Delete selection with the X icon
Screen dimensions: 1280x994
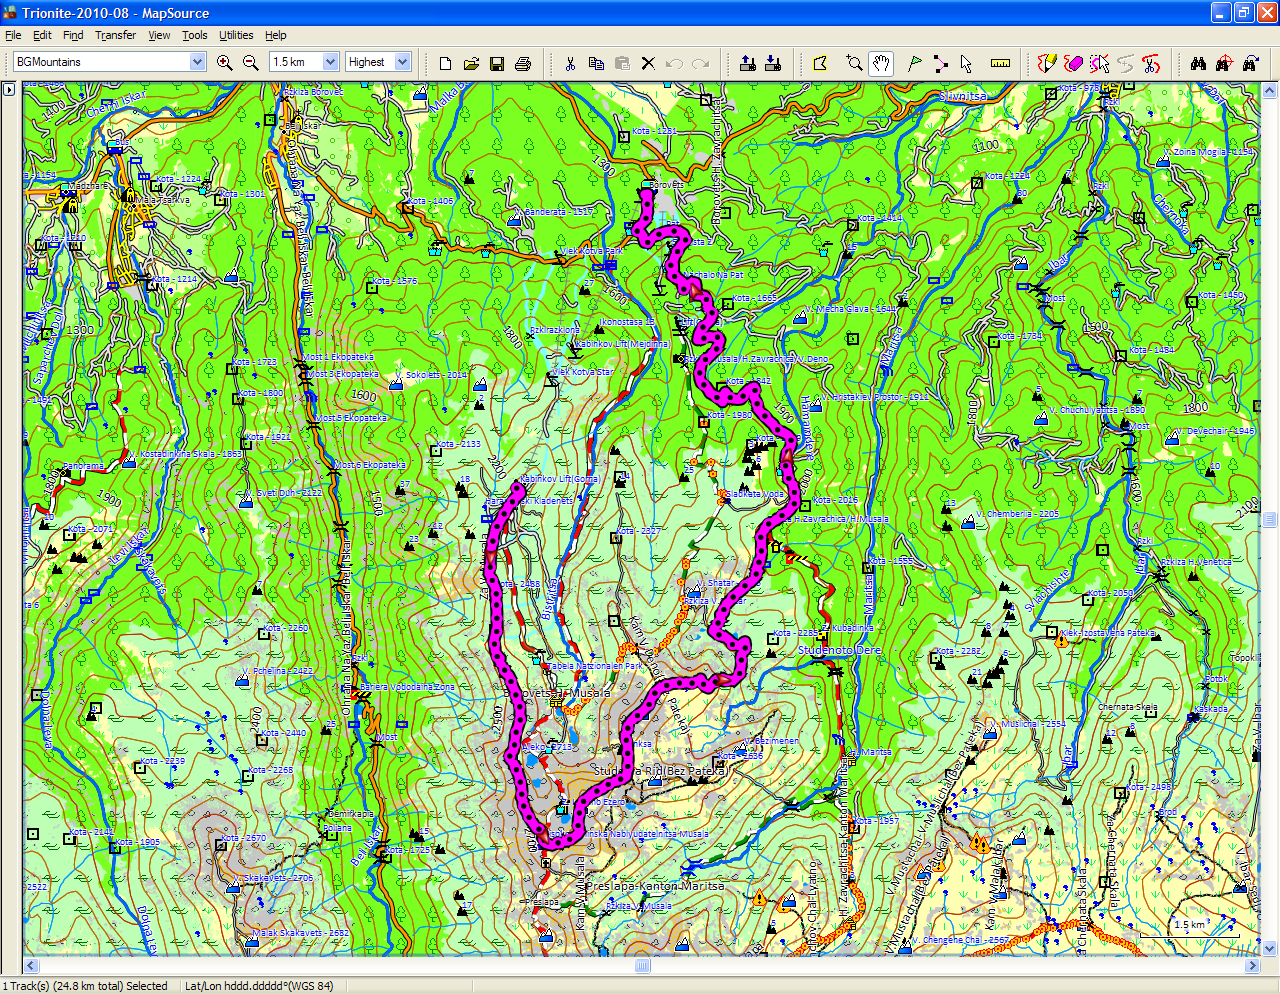pos(648,63)
